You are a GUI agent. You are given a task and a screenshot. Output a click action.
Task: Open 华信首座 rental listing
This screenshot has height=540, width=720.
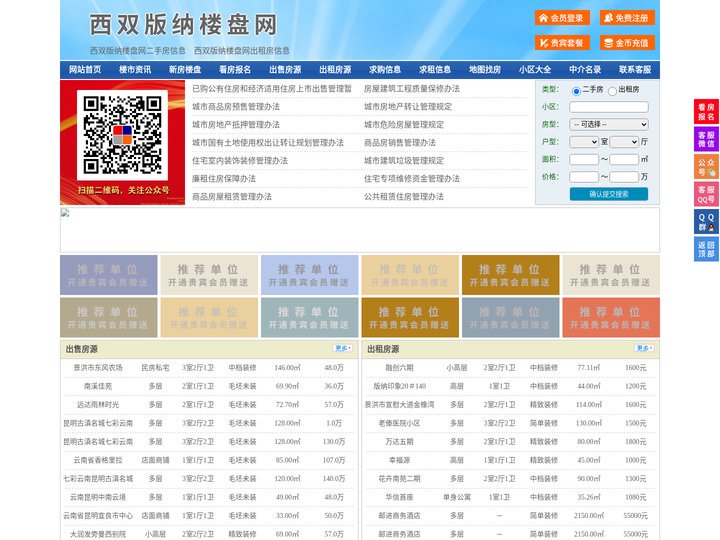[x=399, y=497]
